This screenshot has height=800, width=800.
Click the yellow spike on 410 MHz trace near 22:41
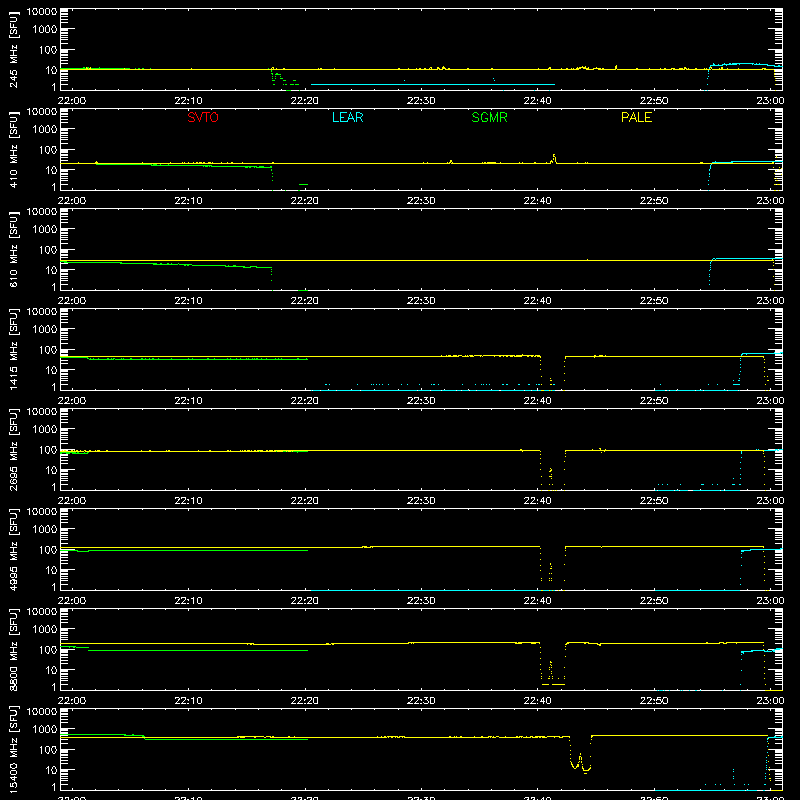click(554, 159)
